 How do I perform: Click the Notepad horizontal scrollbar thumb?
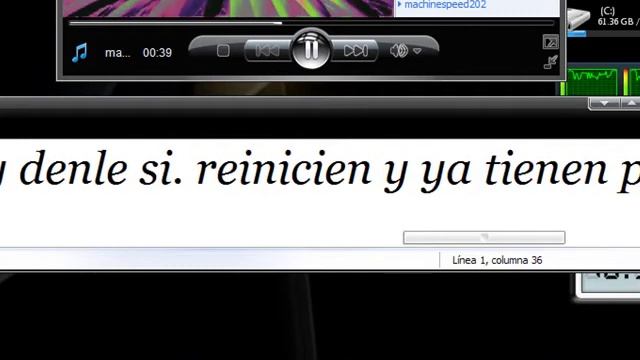coord(484,237)
